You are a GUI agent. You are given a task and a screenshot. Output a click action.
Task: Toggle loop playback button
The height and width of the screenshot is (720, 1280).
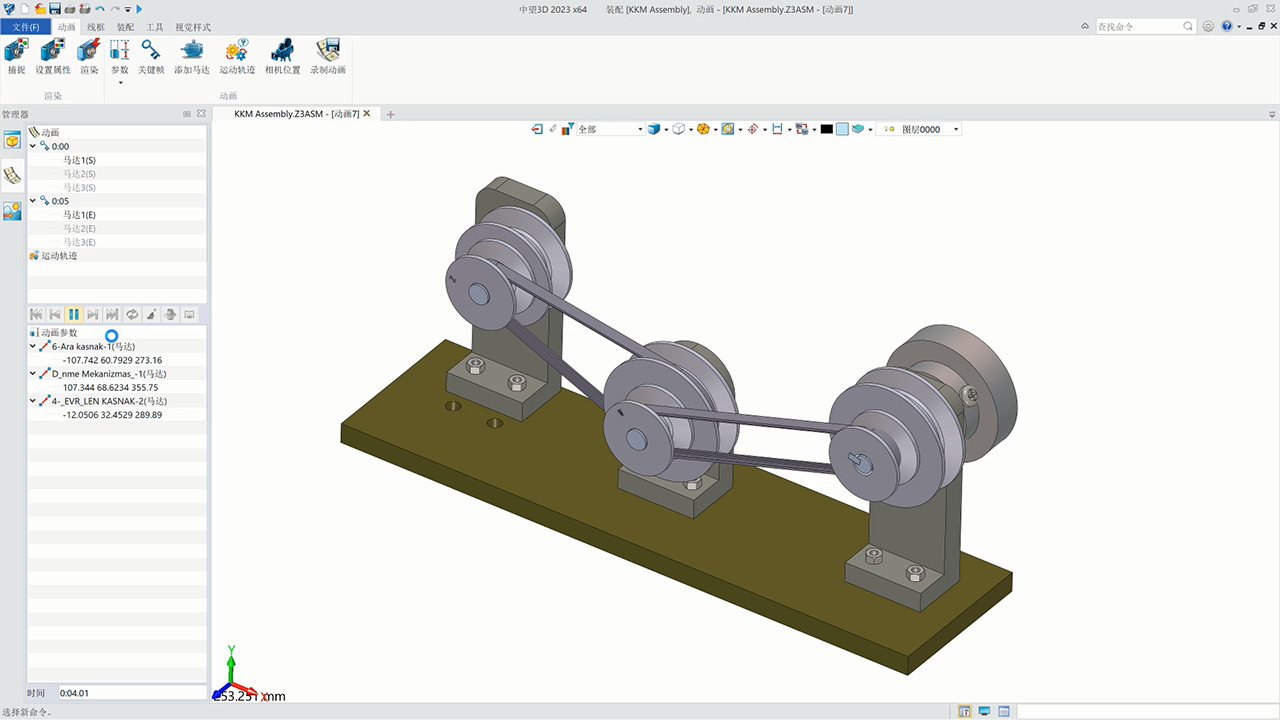[x=131, y=314]
